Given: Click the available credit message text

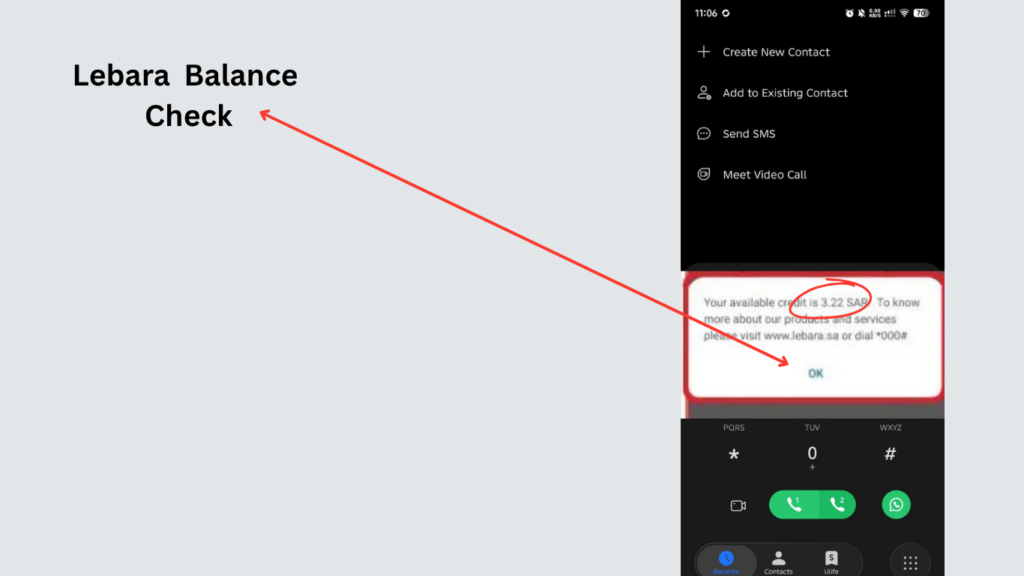Looking at the screenshot, I should (x=812, y=319).
